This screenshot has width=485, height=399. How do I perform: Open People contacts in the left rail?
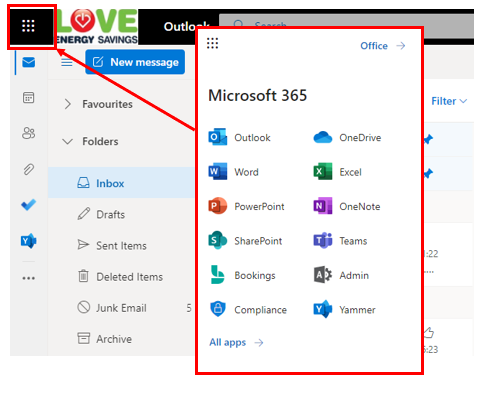pyautogui.click(x=29, y=133)
